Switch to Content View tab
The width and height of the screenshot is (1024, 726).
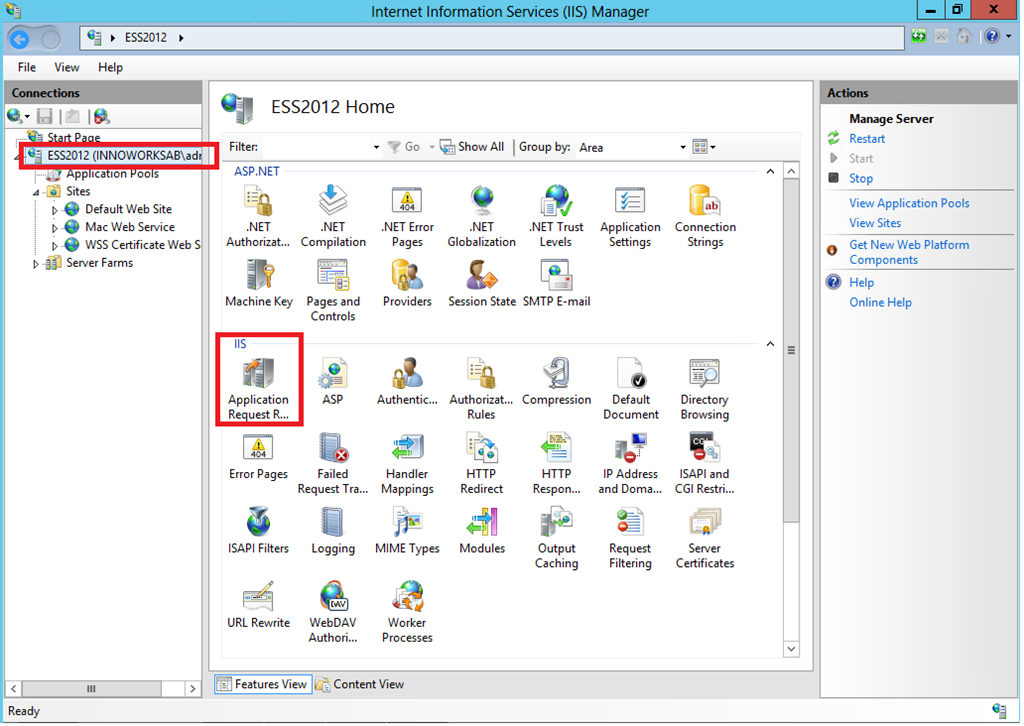360,684
